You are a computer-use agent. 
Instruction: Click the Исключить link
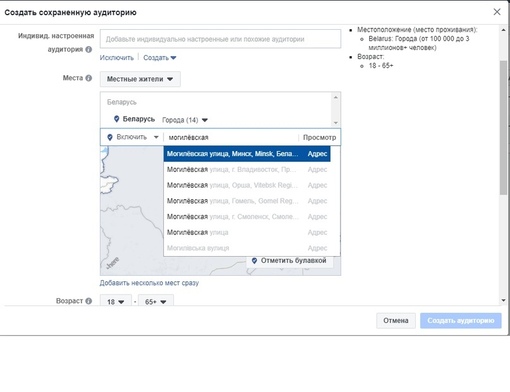117,58
